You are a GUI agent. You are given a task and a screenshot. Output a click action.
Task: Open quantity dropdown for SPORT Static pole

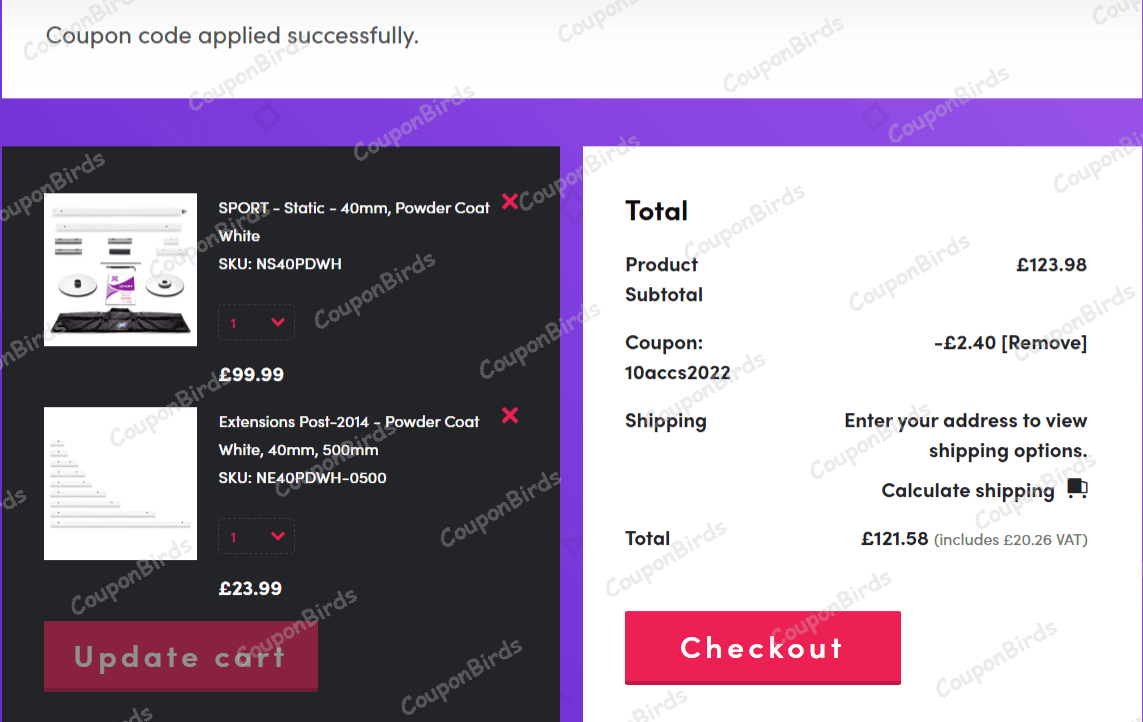coord(257,322)
